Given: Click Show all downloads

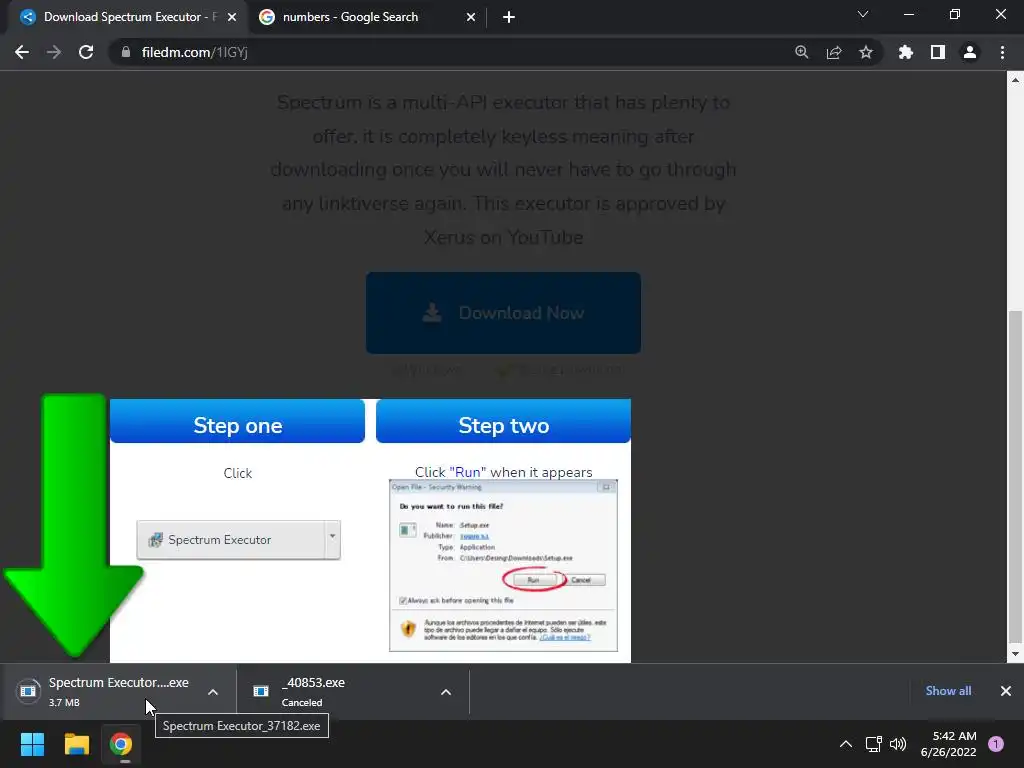Looking at the screenshot, I should (x=948, y=691).
